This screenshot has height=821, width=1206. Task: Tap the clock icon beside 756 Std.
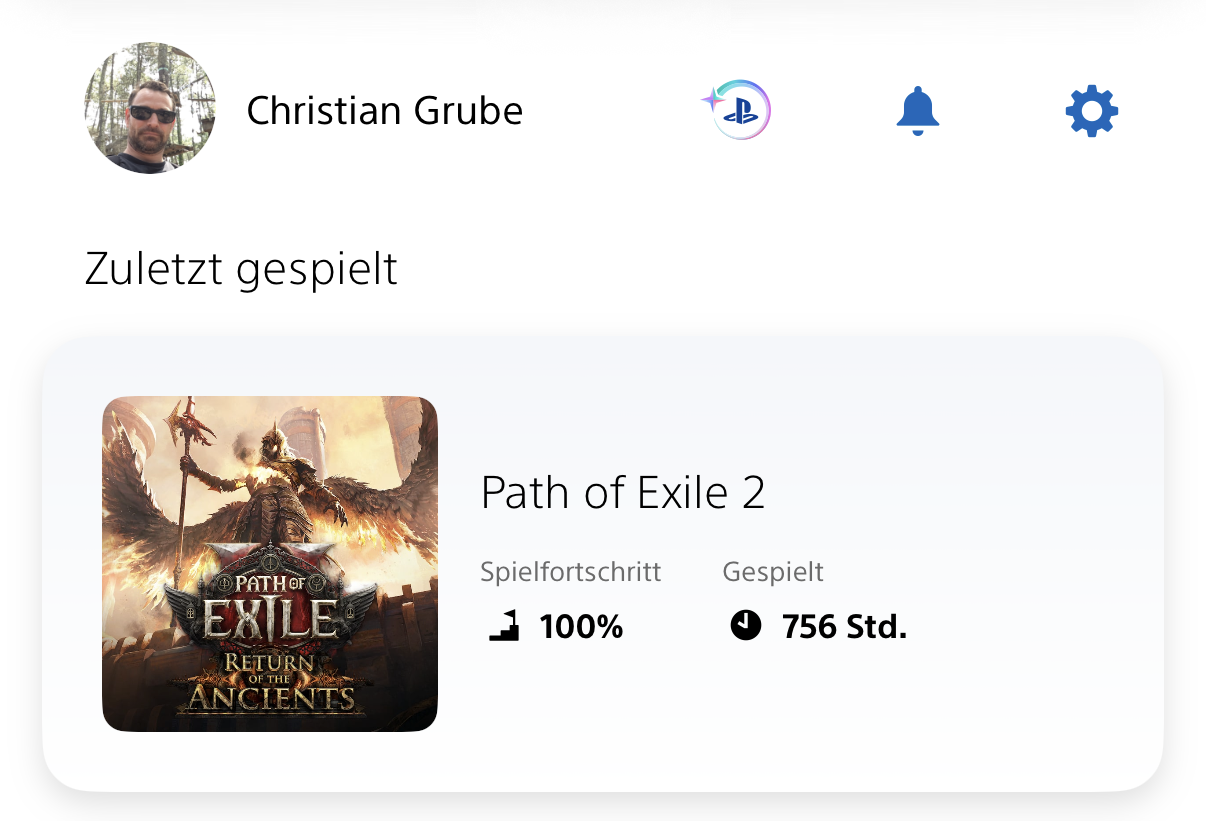click(x=746, y=626)
